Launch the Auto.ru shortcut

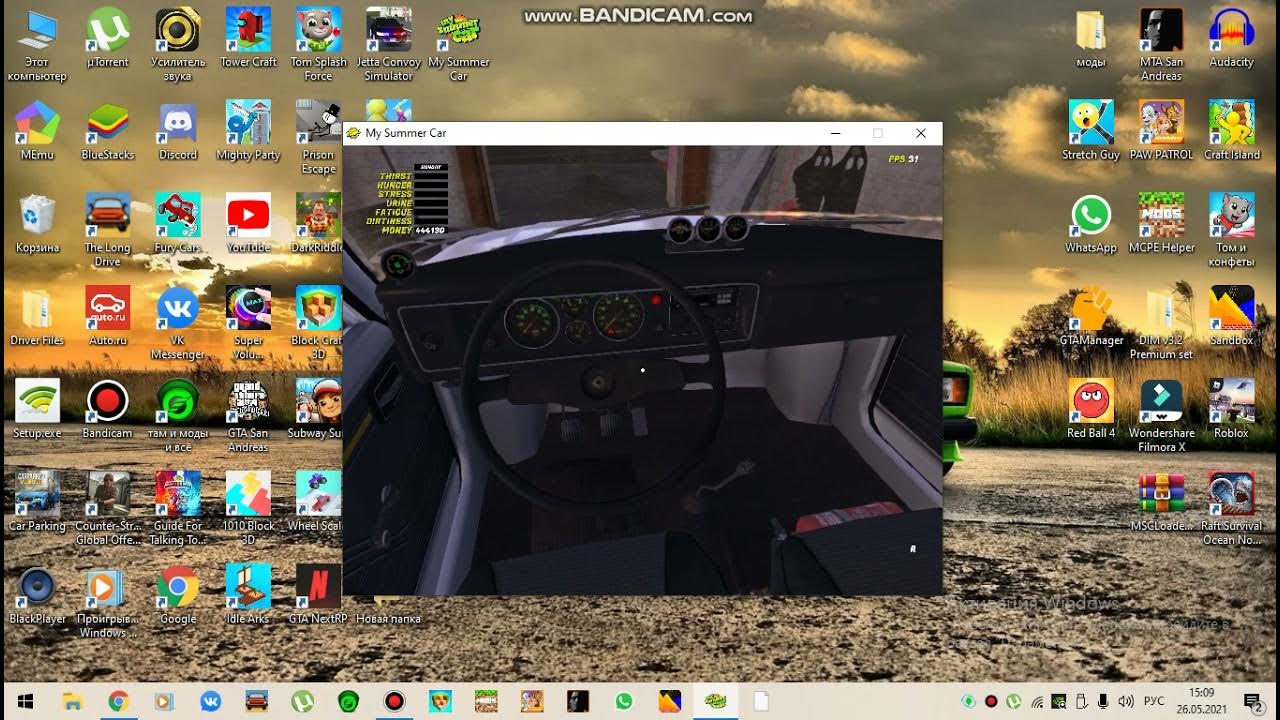tap(108, 317)
